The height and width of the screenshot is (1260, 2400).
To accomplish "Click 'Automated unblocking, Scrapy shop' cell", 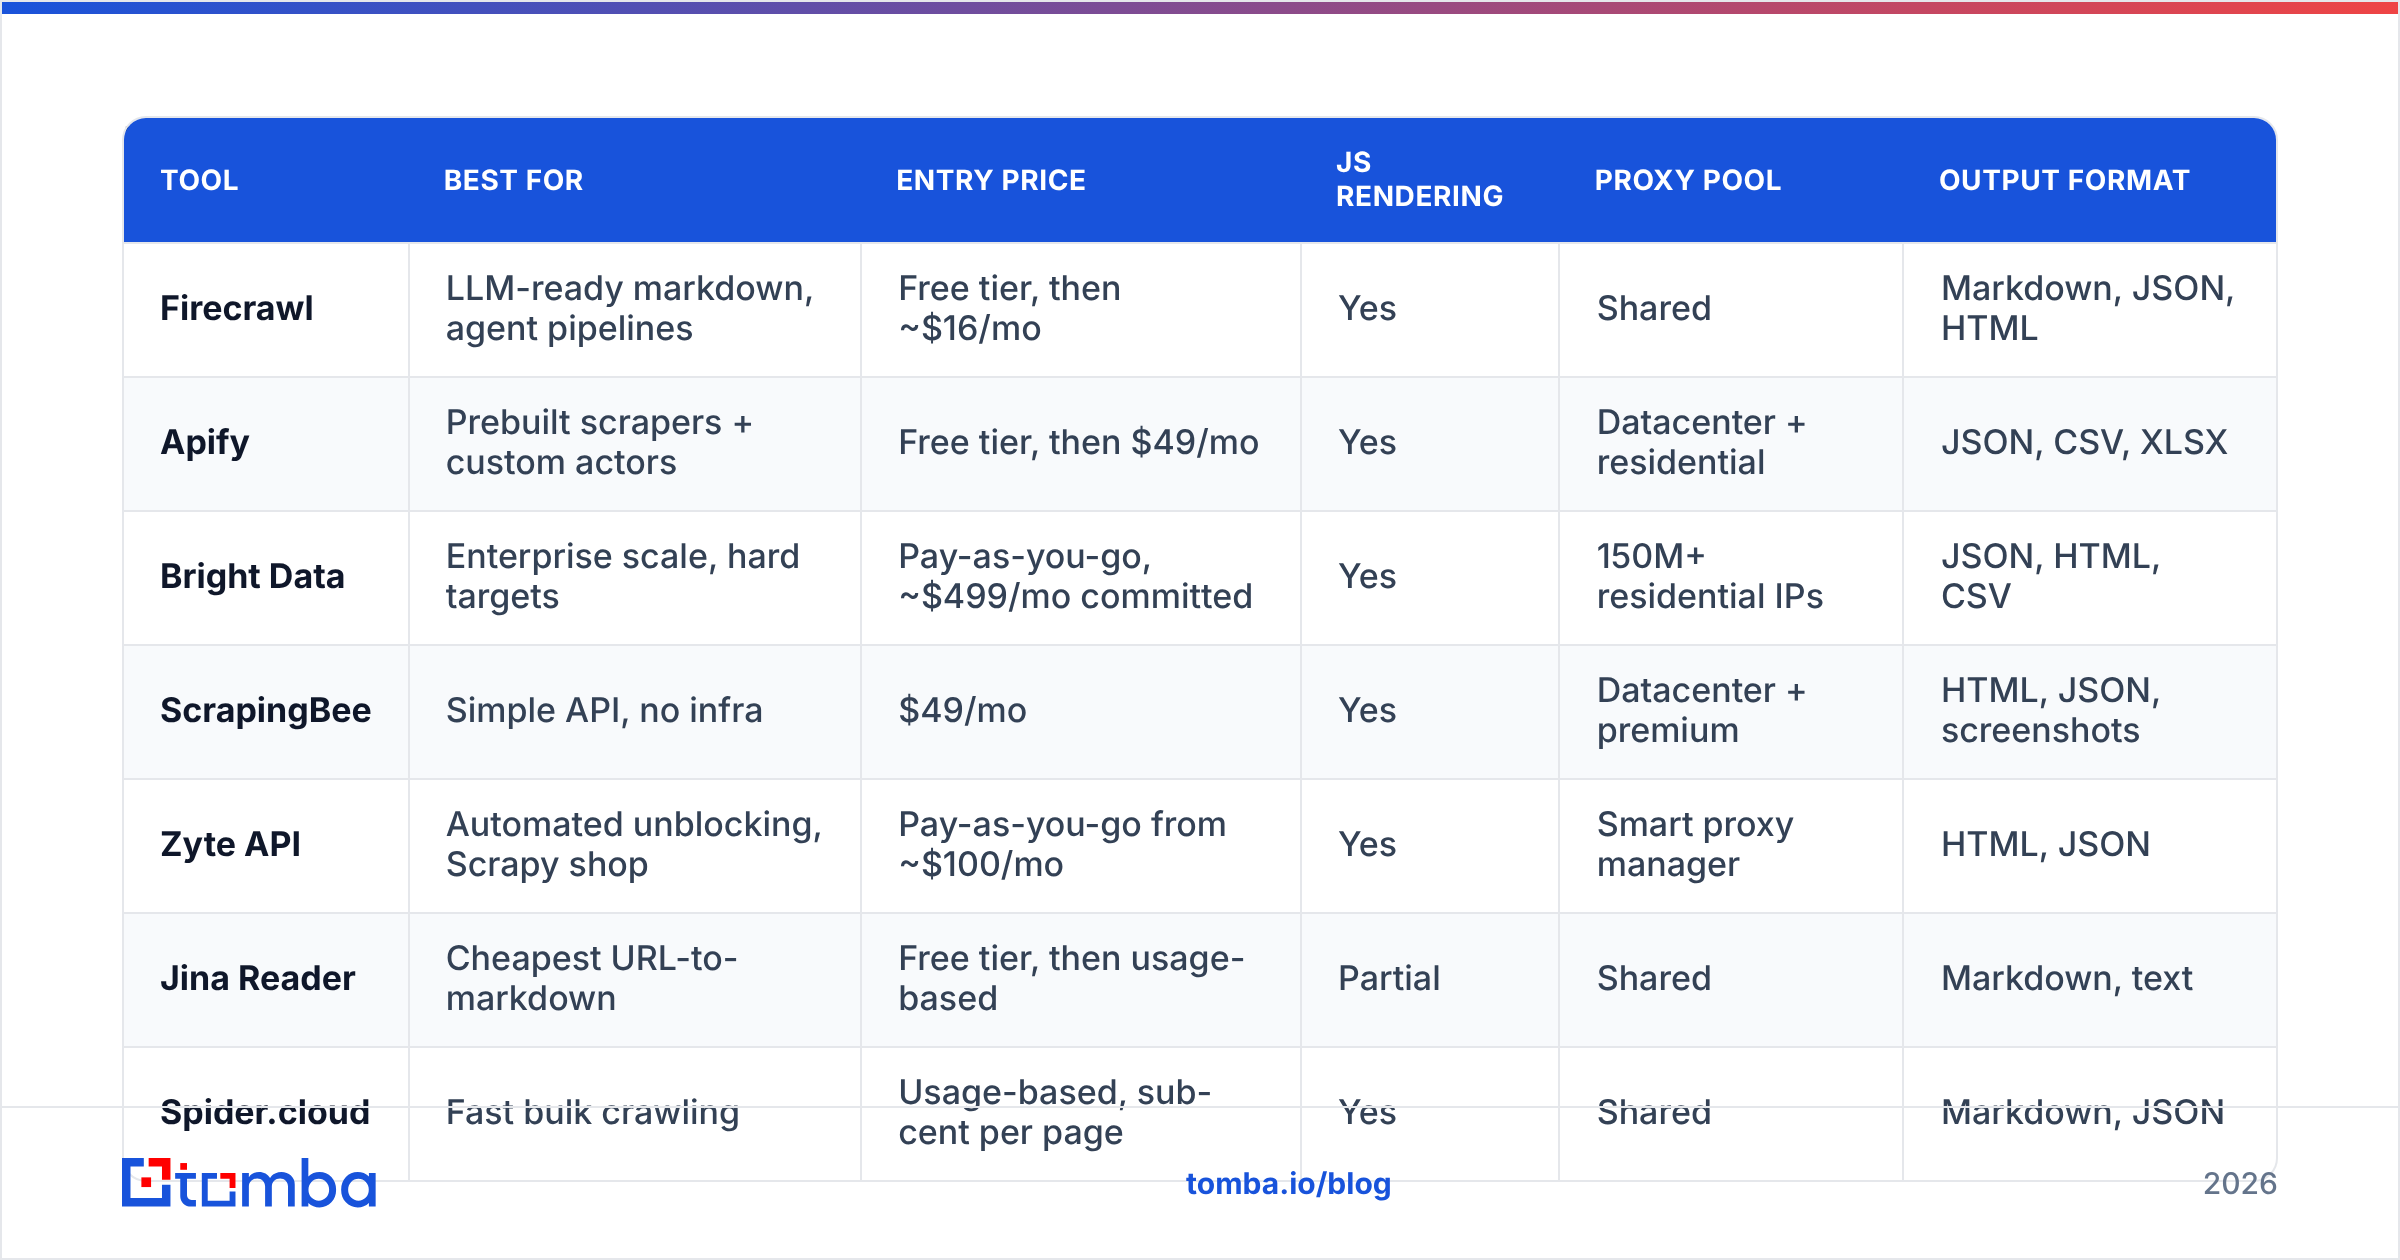I will click(634, 844).
